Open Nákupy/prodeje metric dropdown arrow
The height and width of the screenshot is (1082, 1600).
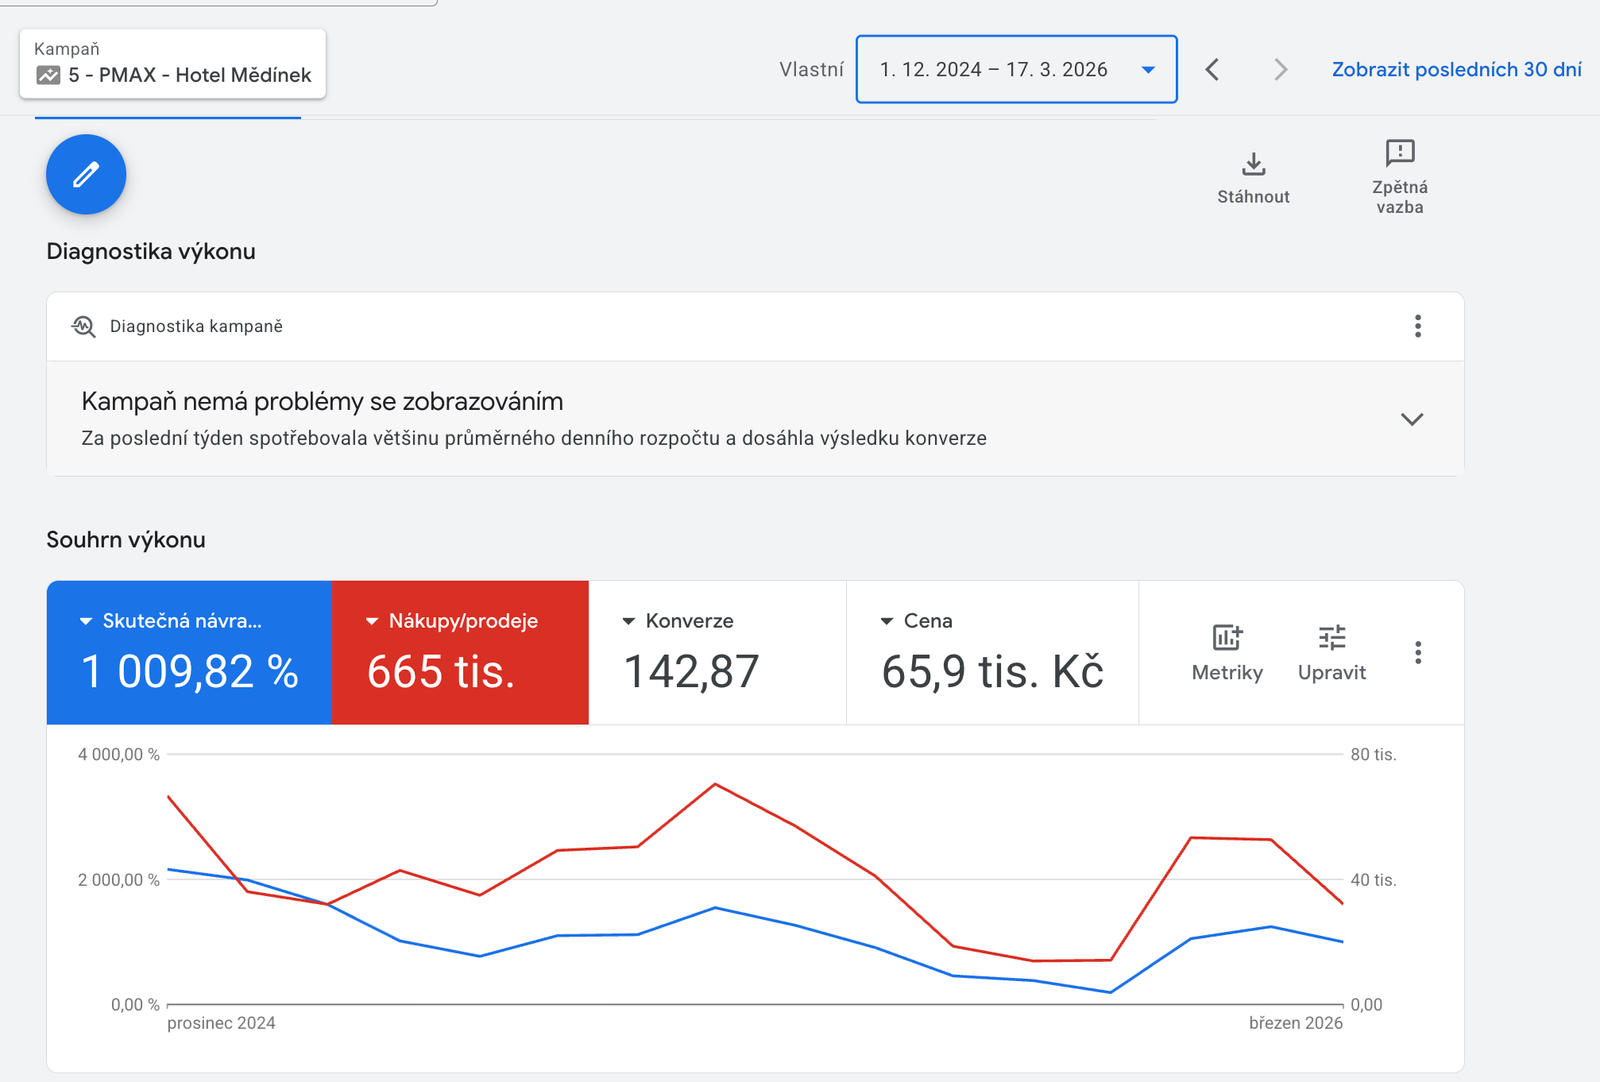click(372, 621)
